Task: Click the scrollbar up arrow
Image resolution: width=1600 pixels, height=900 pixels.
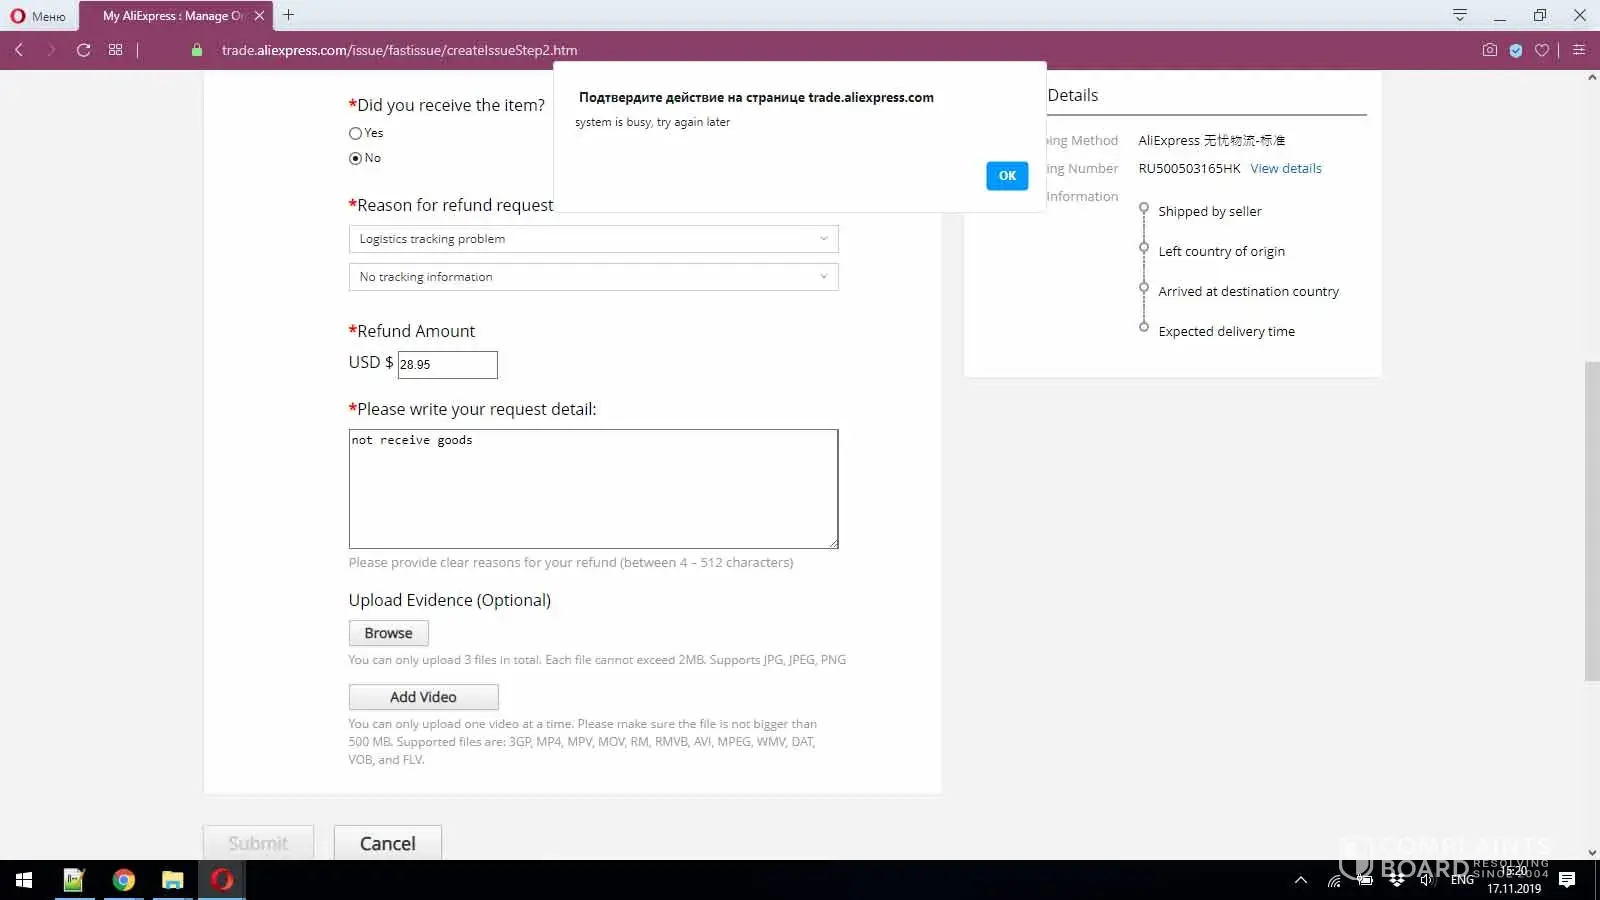Action: coord(1592,78)
